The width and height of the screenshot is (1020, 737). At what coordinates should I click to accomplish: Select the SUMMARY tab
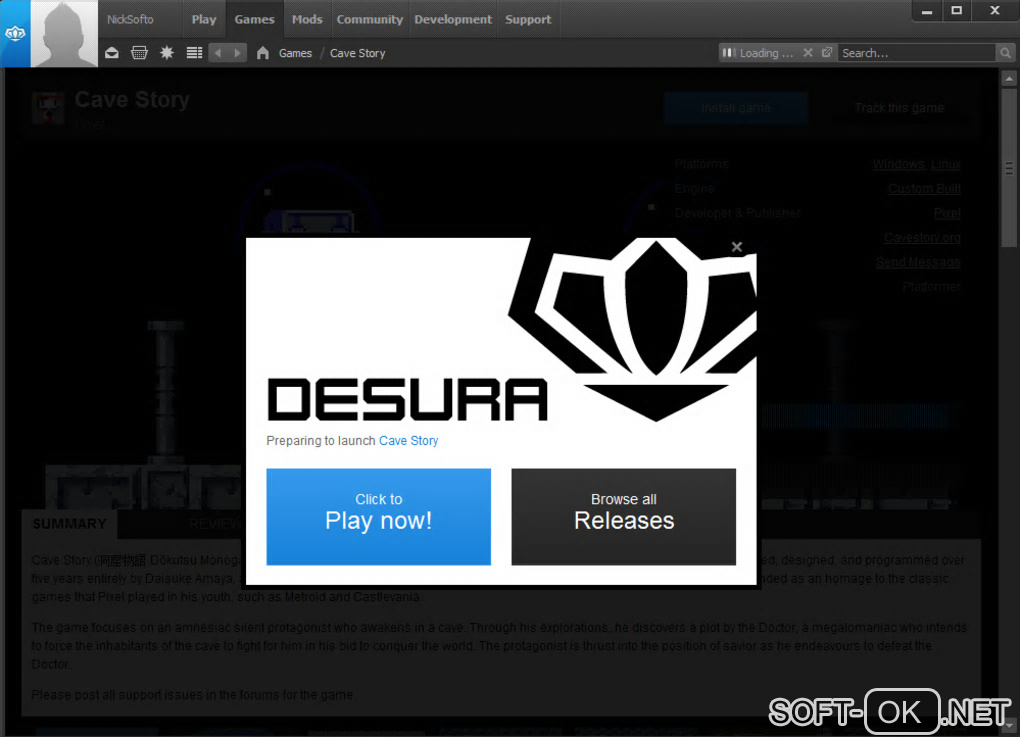tap(70, 524)
